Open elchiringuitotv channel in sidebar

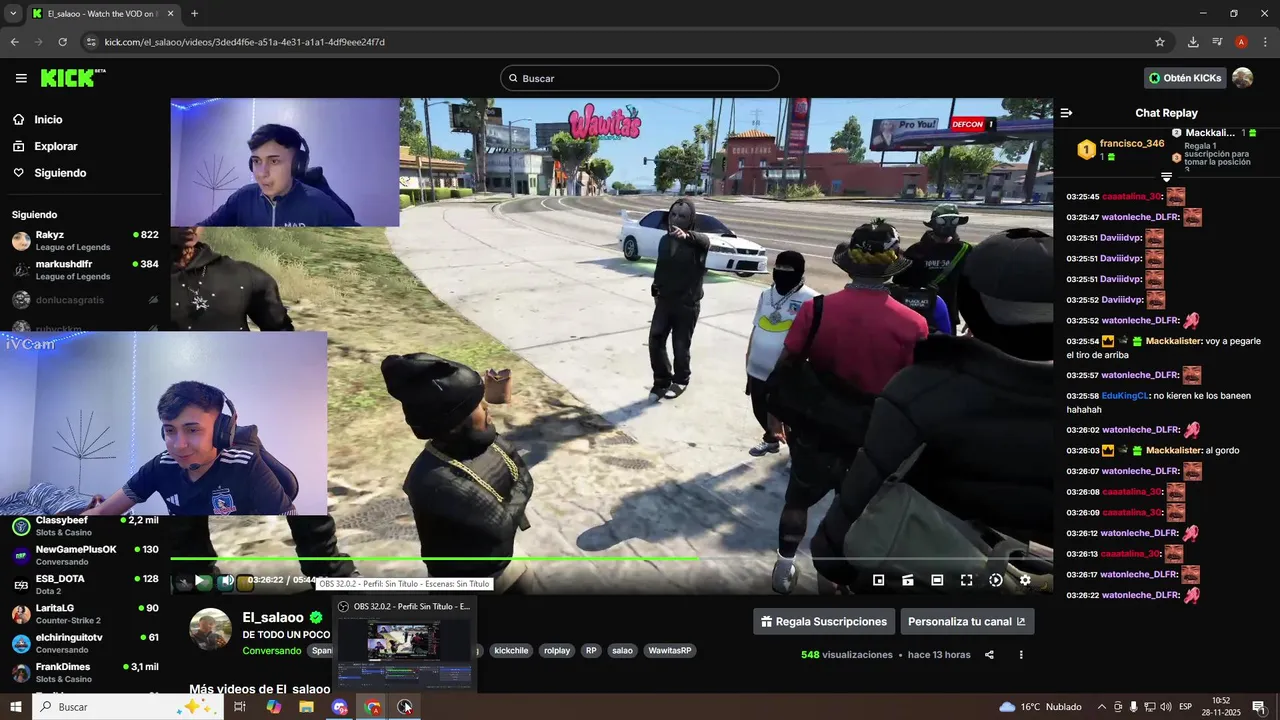(85, 643)
